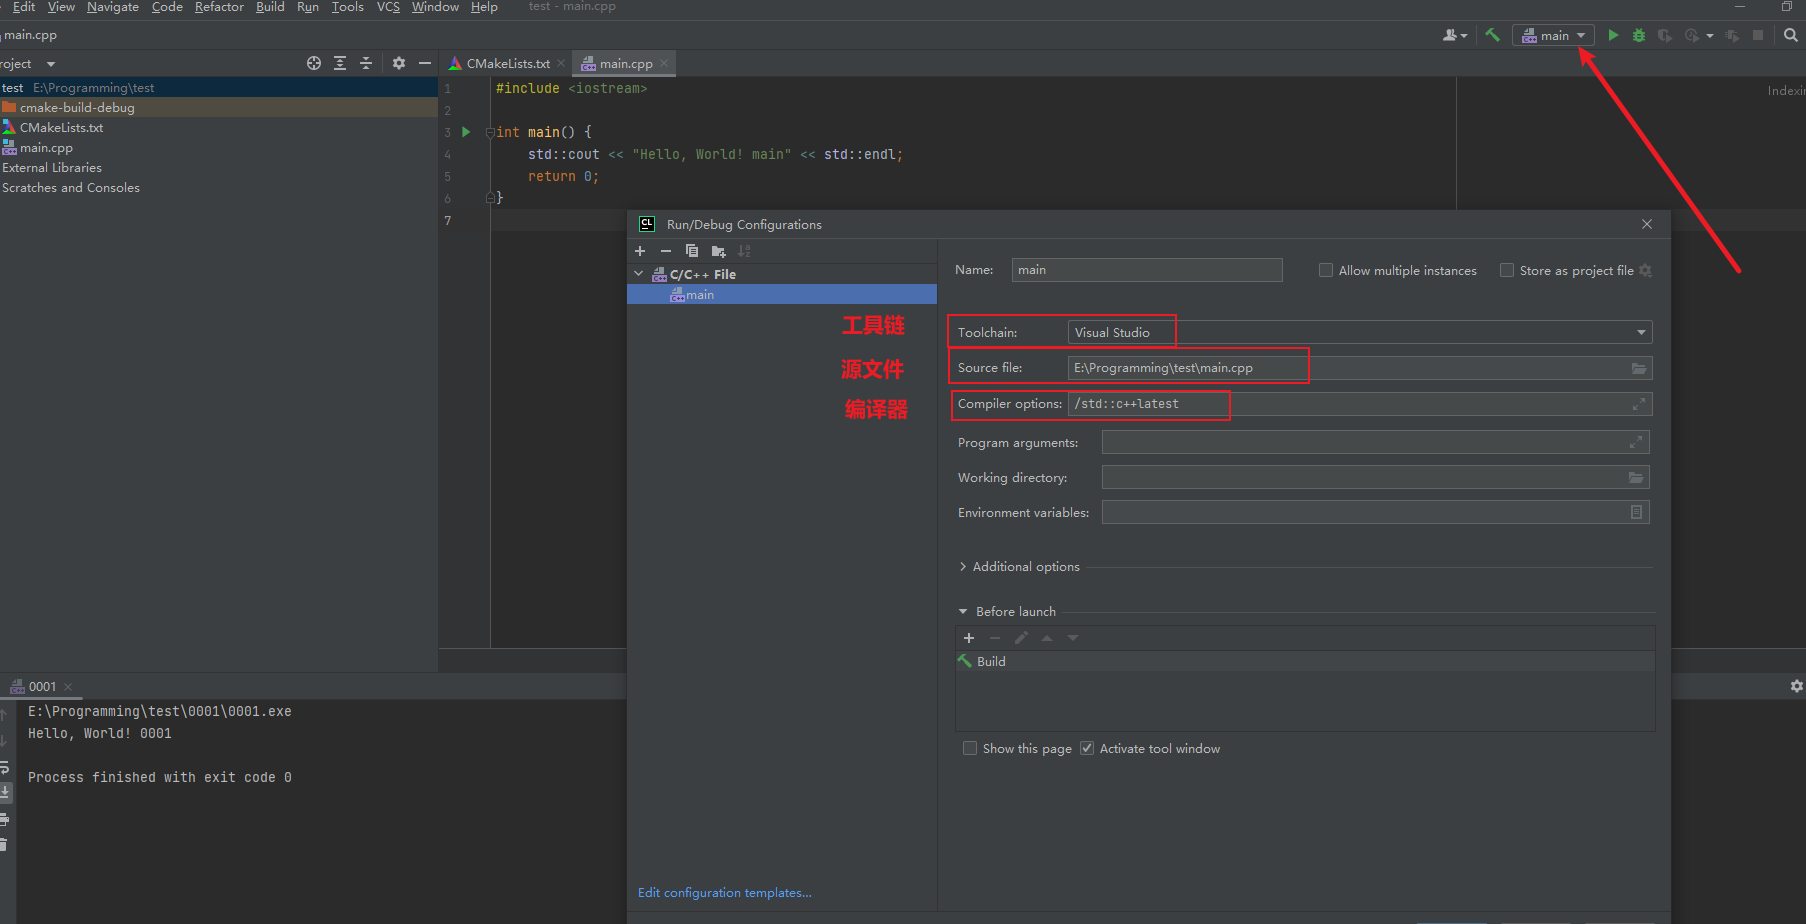Add new configuration with plus icon in dialog

pyautogui.click(x=640, y=251)
